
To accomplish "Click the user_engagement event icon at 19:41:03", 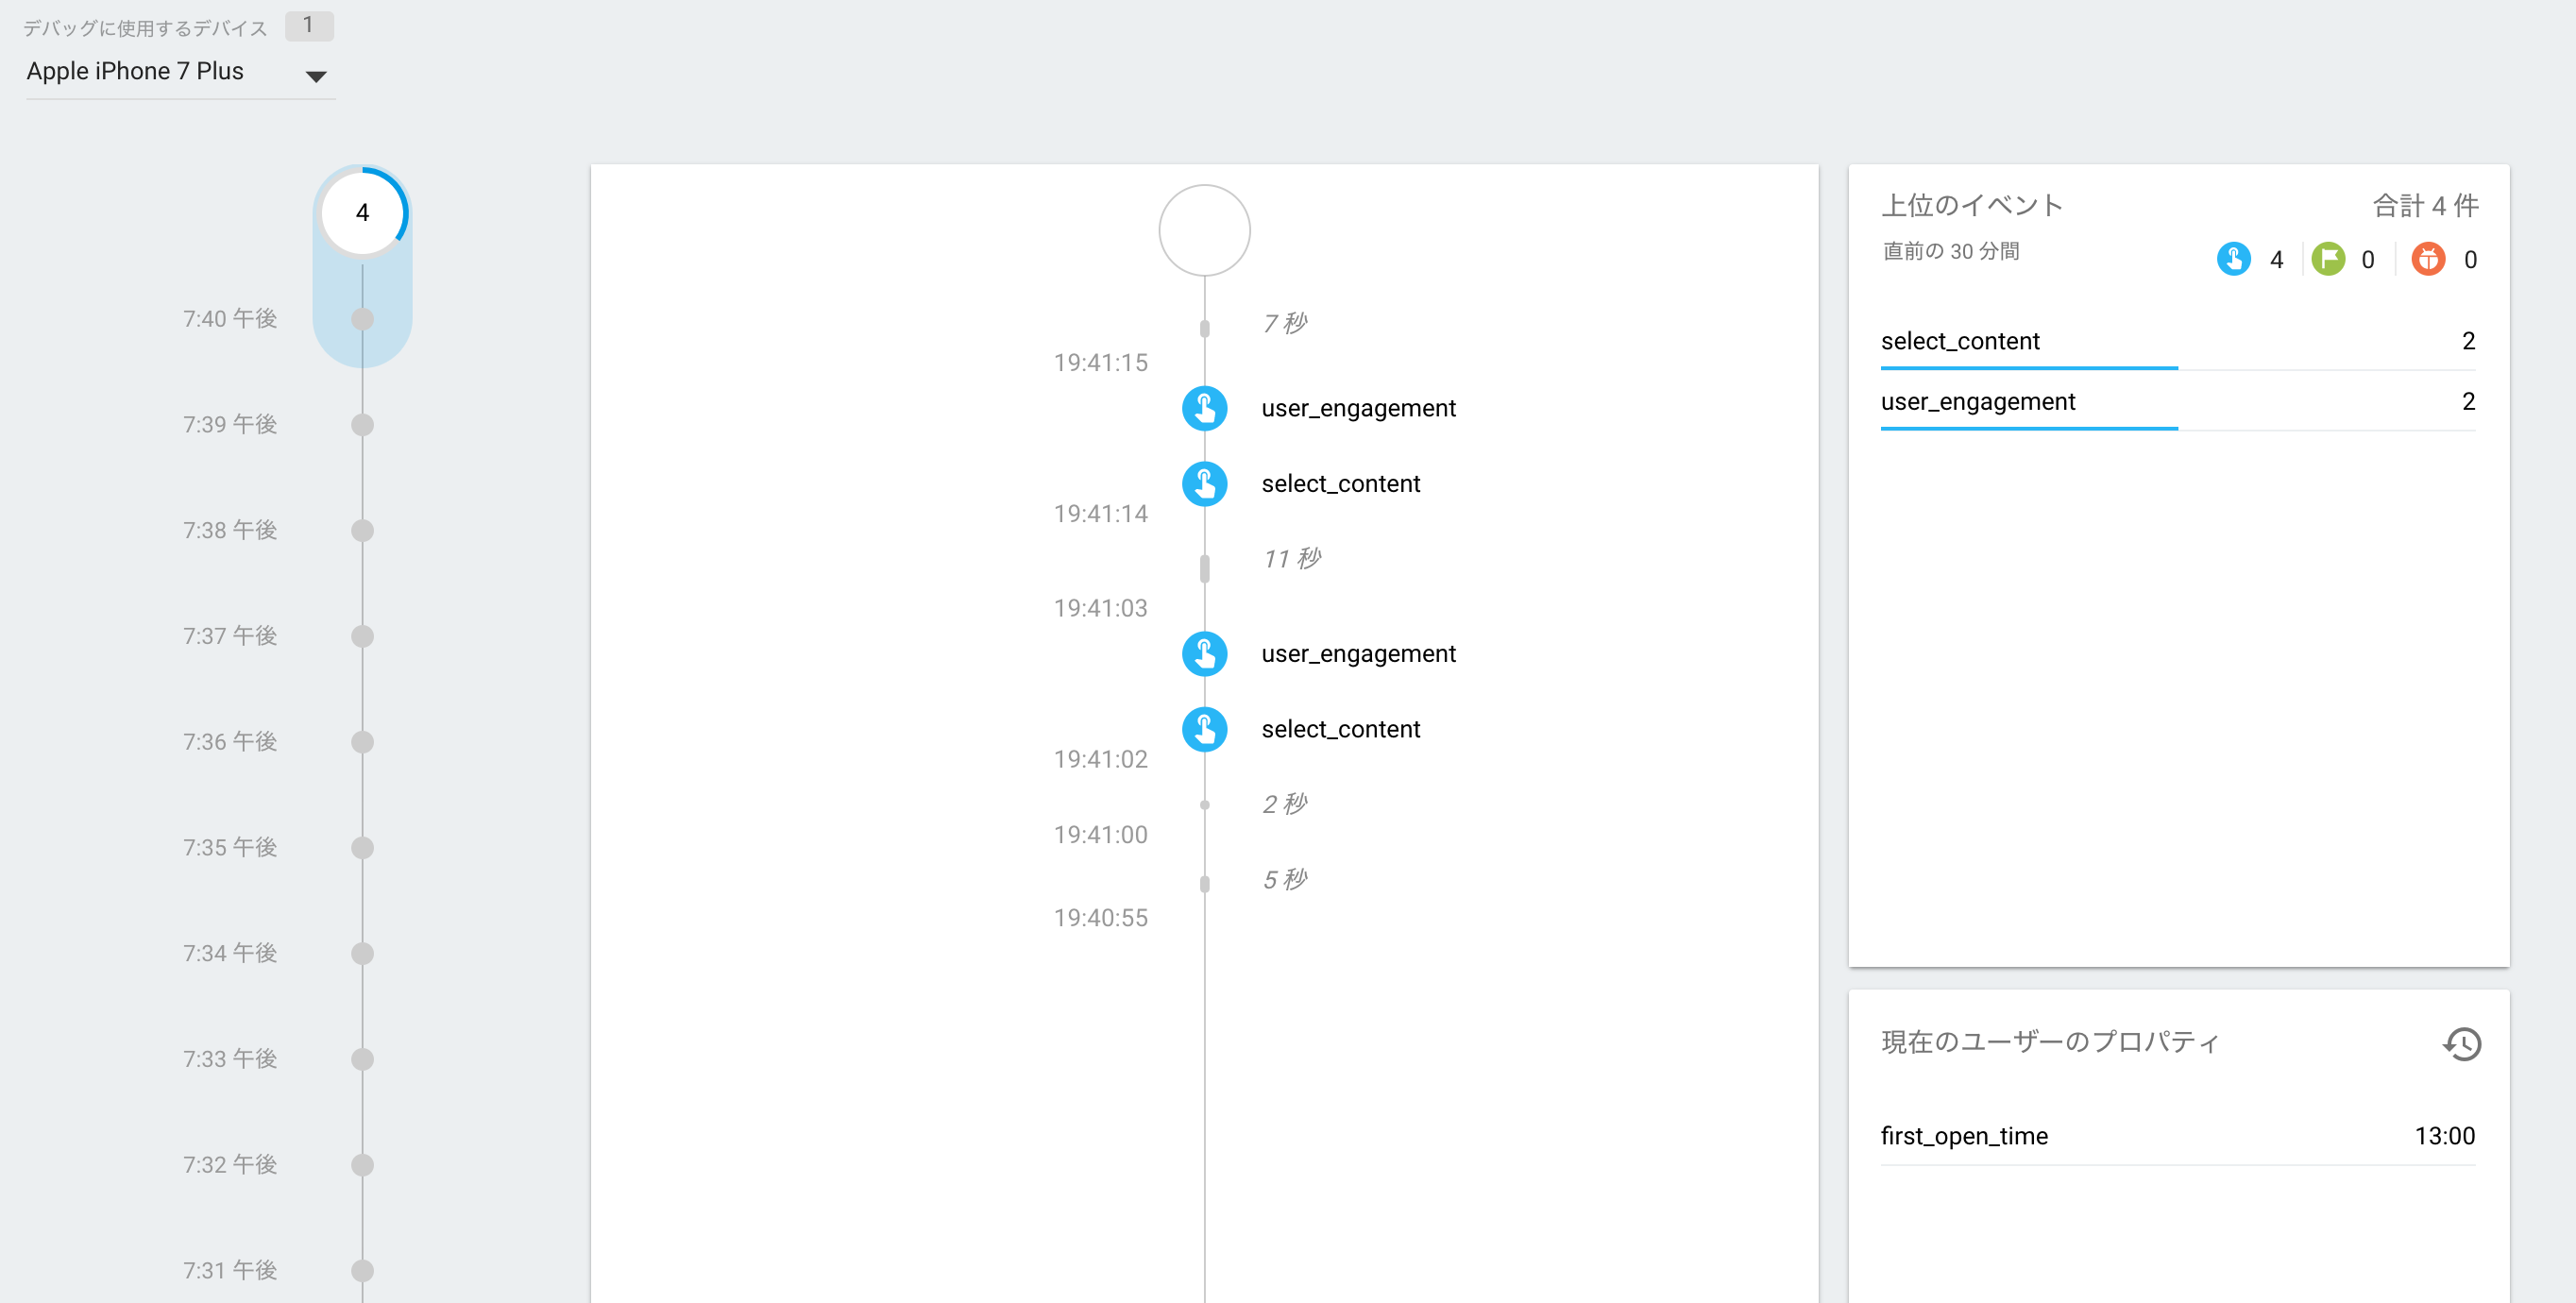I will (1204, 654).
